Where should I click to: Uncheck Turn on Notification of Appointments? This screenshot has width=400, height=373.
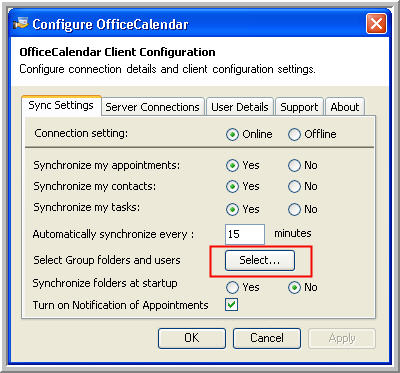[231, 304]
